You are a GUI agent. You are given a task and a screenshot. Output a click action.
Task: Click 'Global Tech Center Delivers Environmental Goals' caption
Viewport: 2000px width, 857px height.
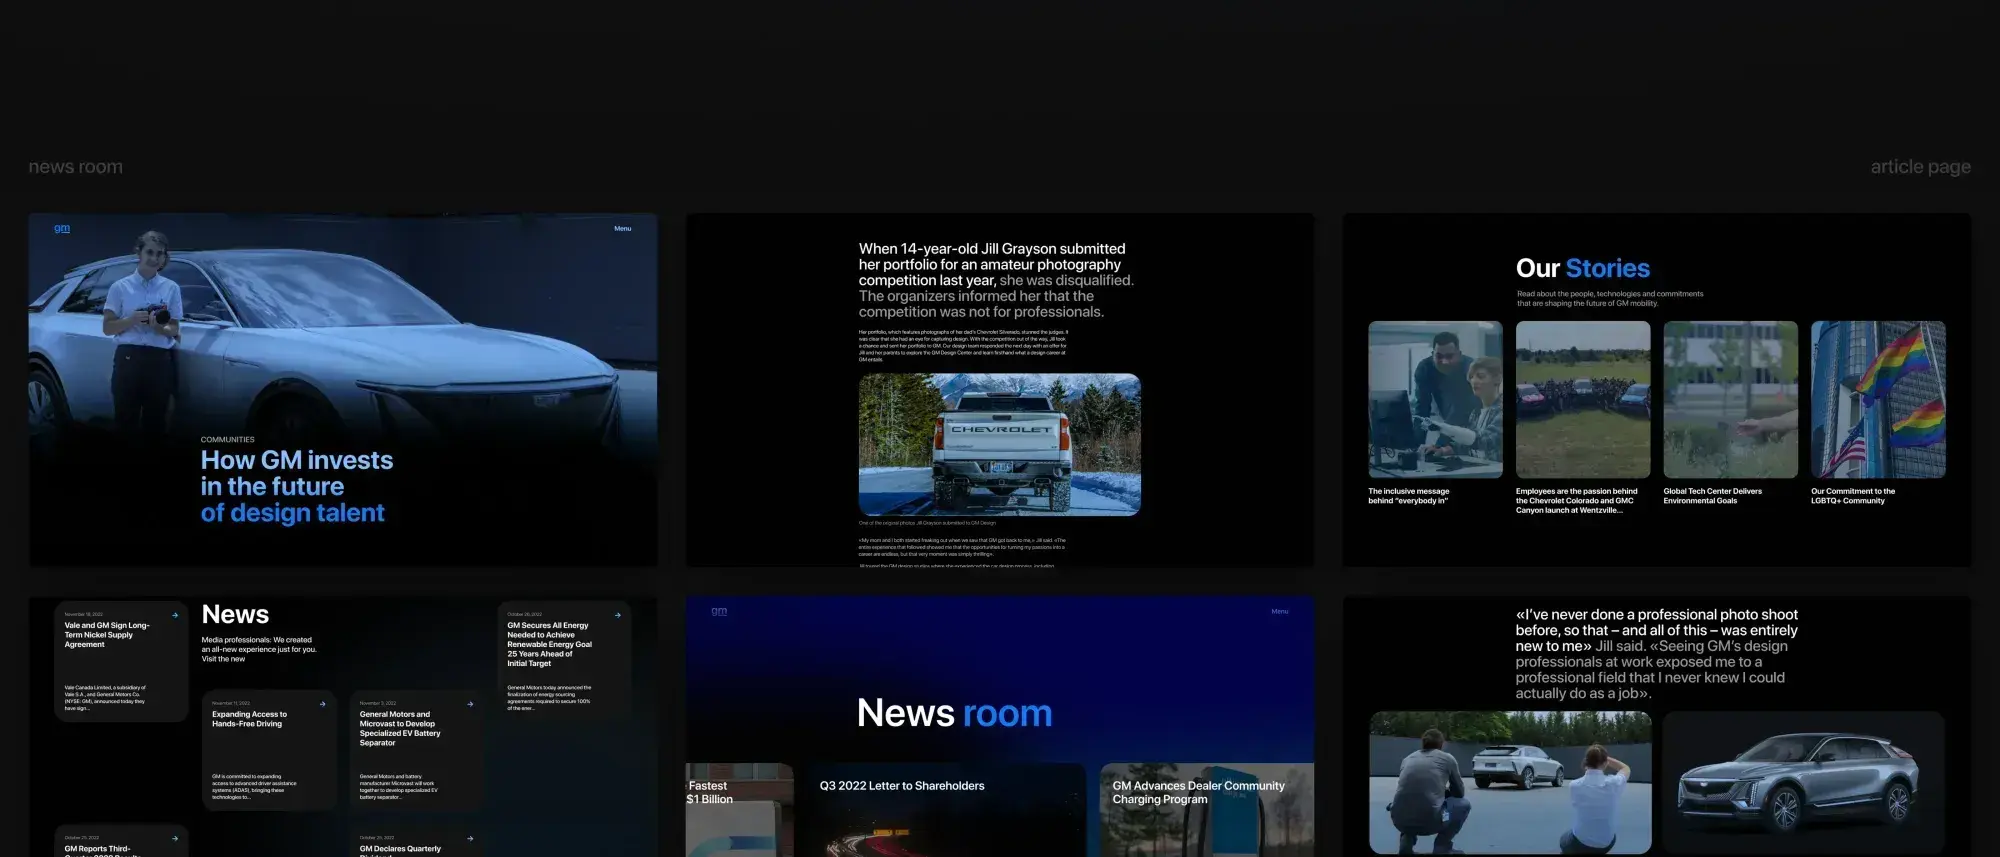(1712, 496)
